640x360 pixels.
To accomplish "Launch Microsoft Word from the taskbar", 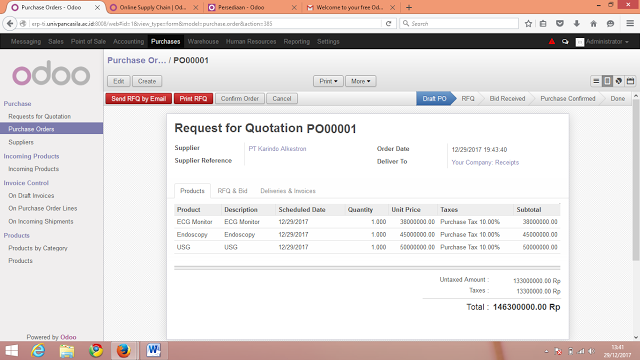I will pyautogui.click(x=153, y=350).
